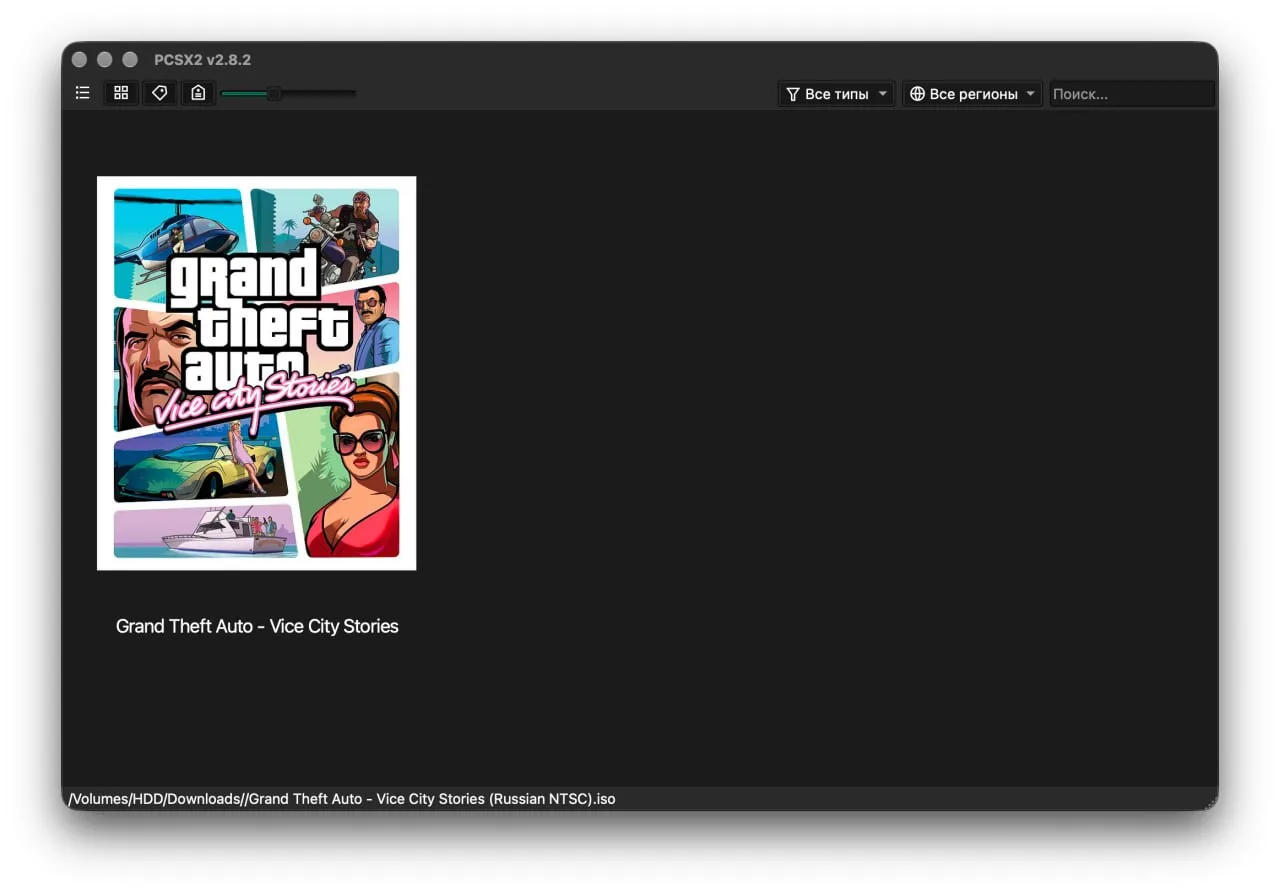Open the 'Все регионы' region dropdown
1280x892 pixels.
(x=972, y=94)
